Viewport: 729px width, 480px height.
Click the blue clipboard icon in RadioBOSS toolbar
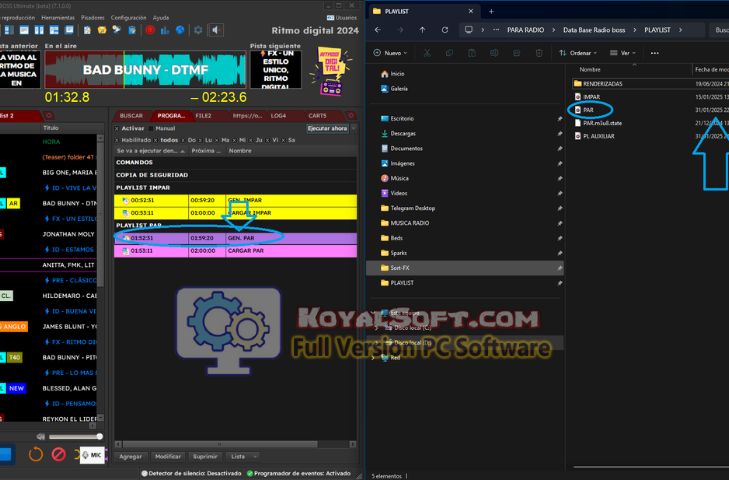point(132,30)
